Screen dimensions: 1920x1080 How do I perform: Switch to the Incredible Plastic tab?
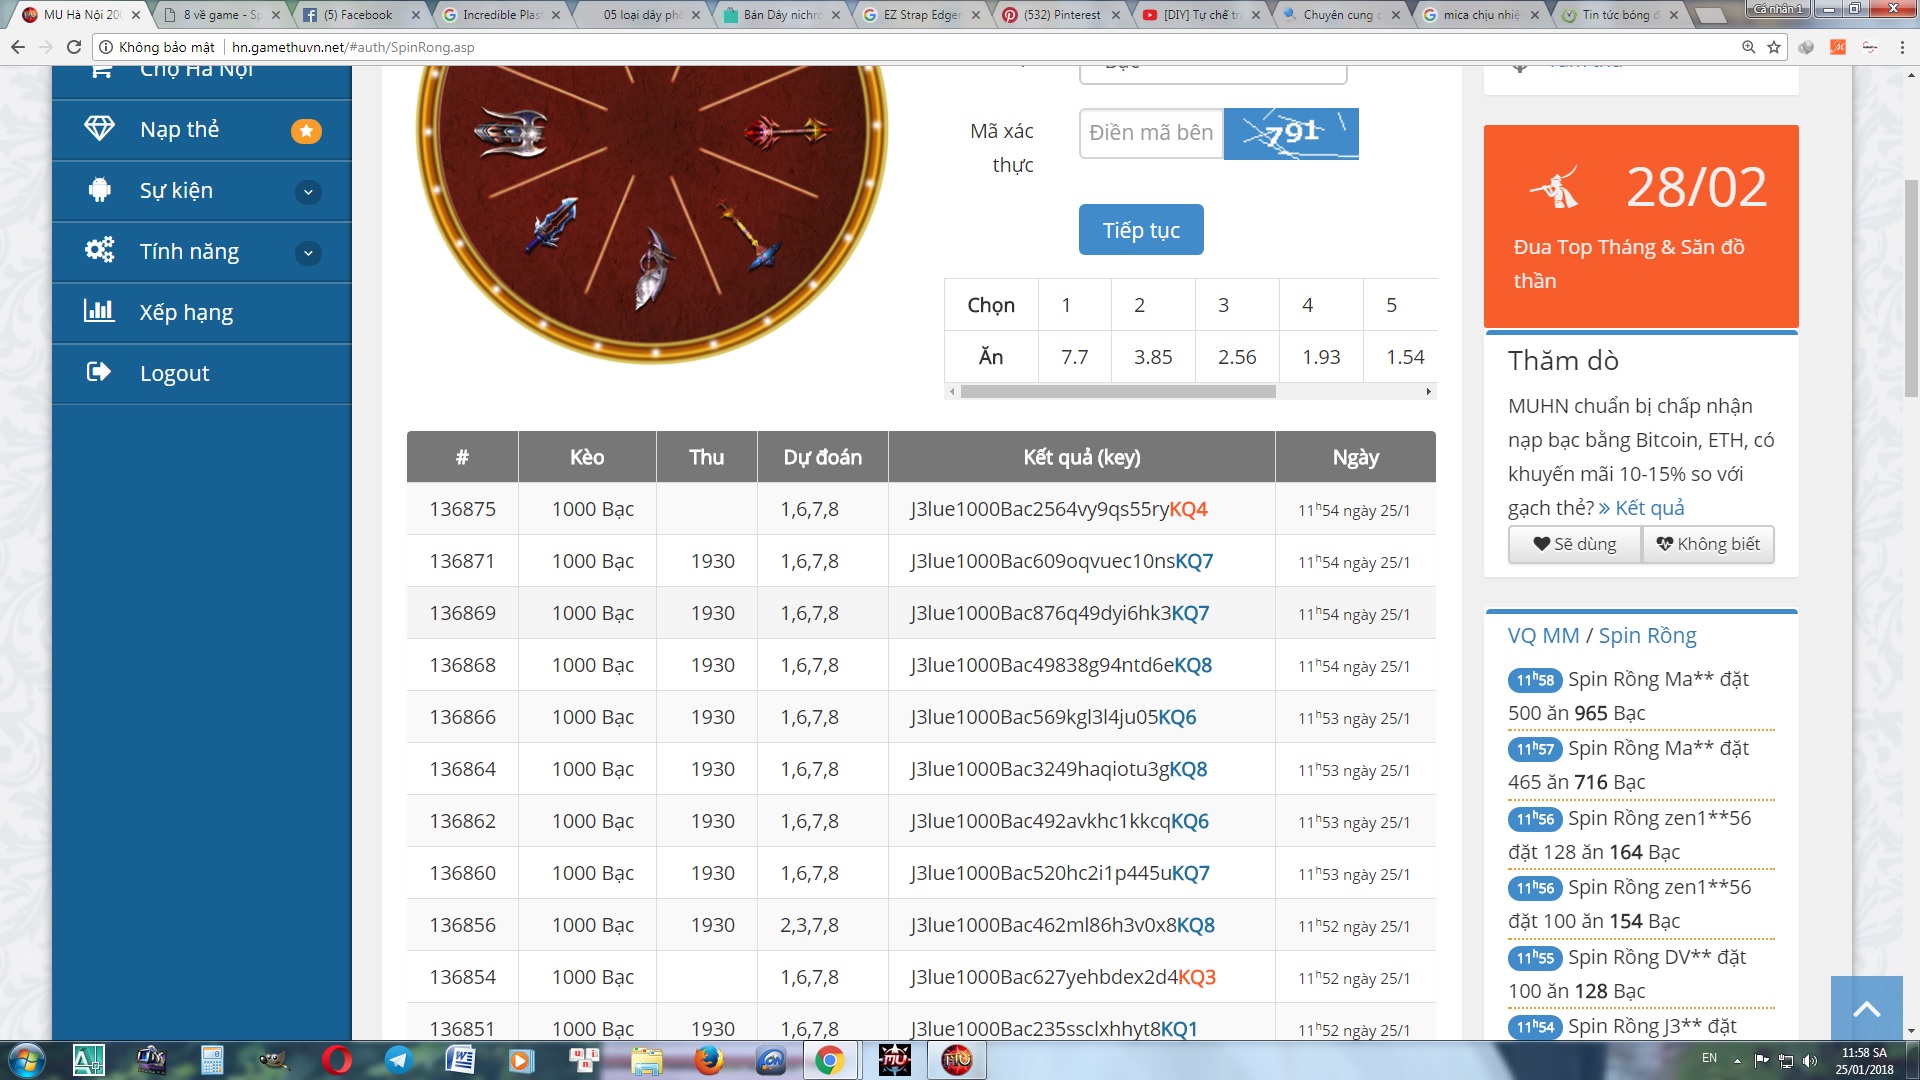(x=500, y=15)
